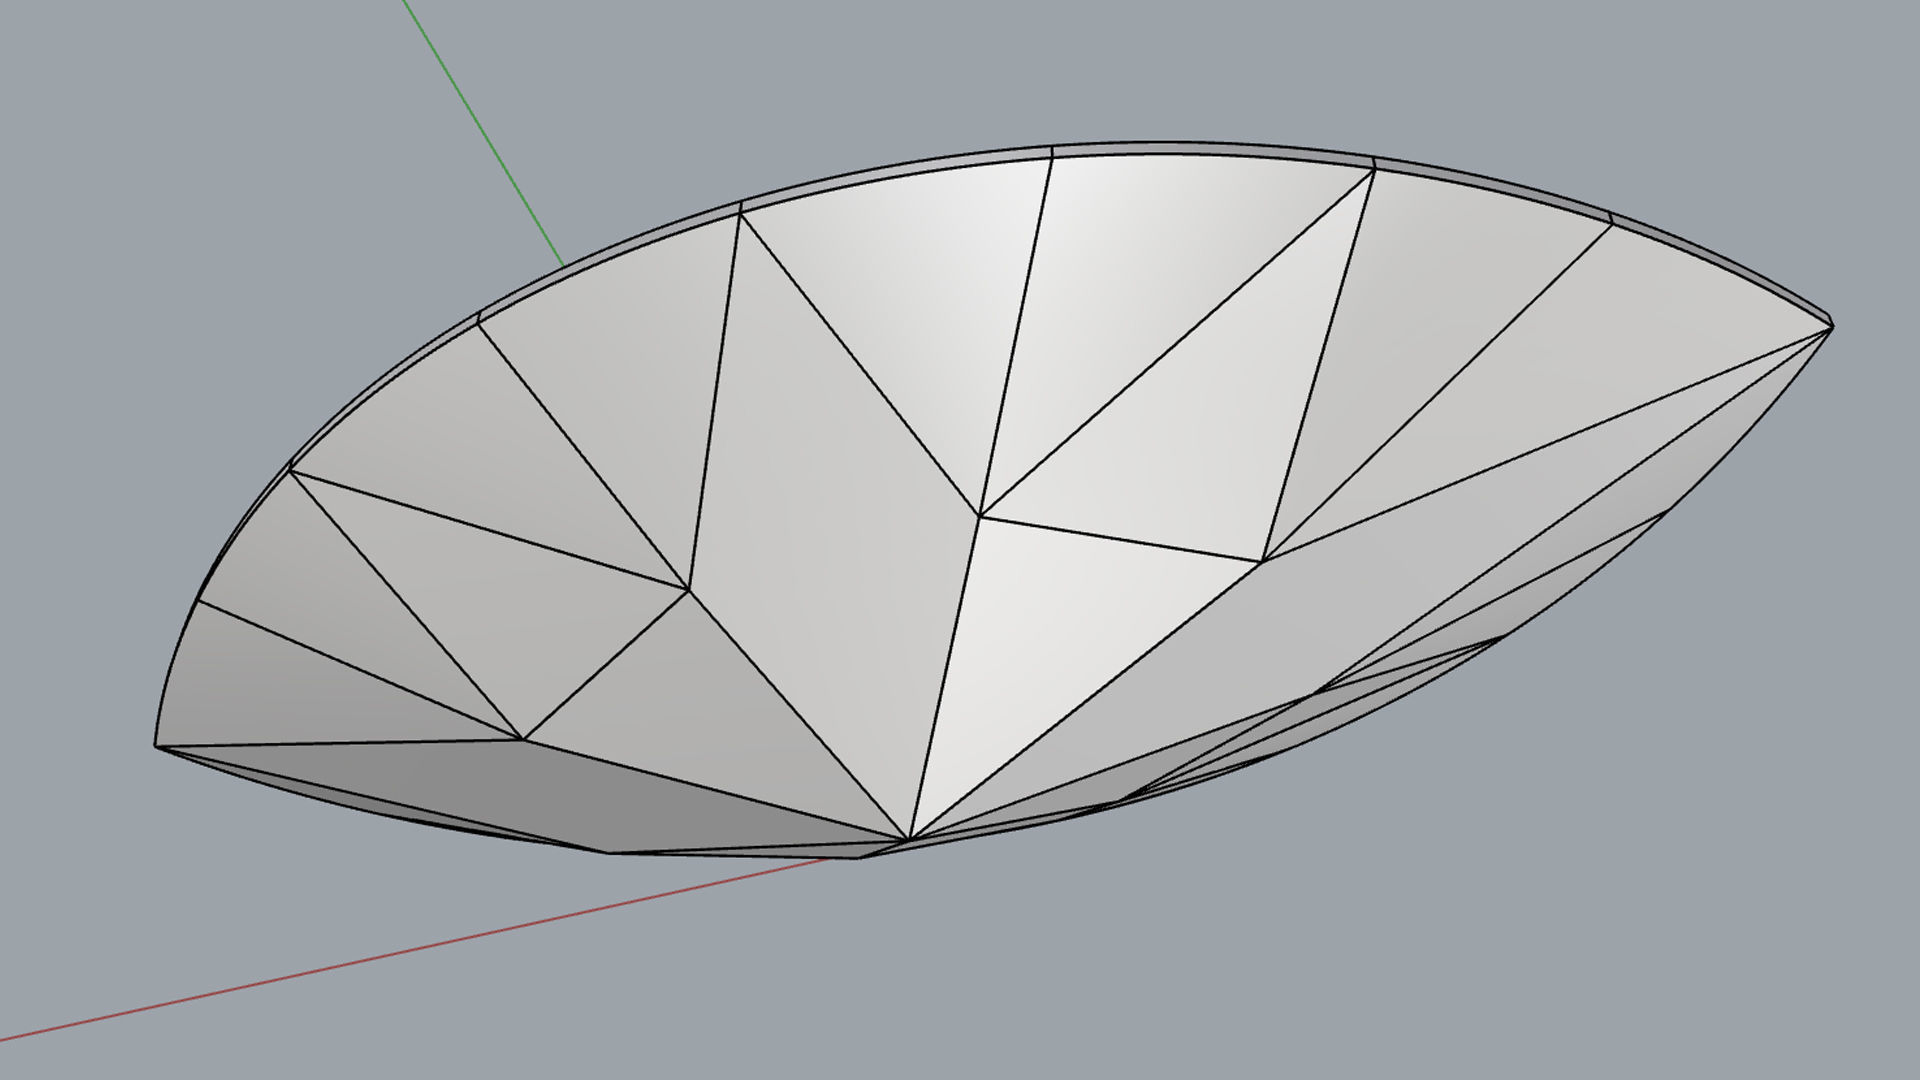Image resolution: width=1920 pixels, height=1080 pixels.
Task: Click the bottom culet vertex where edges meet
Action: point(908,839)
